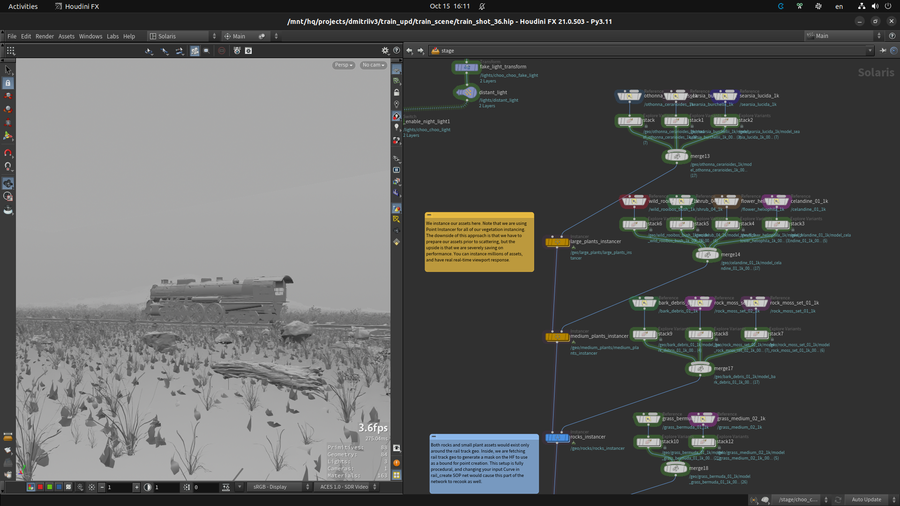This screenshot has height=506, width=900.
Task: Select the fake_light_transform node
Action: point(466,67)
